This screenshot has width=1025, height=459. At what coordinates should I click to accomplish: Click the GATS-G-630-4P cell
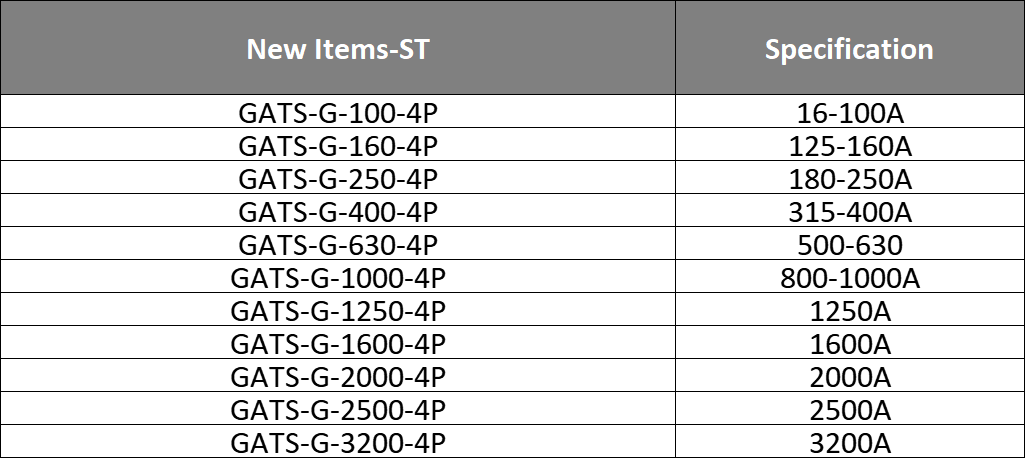pos(338,245)
